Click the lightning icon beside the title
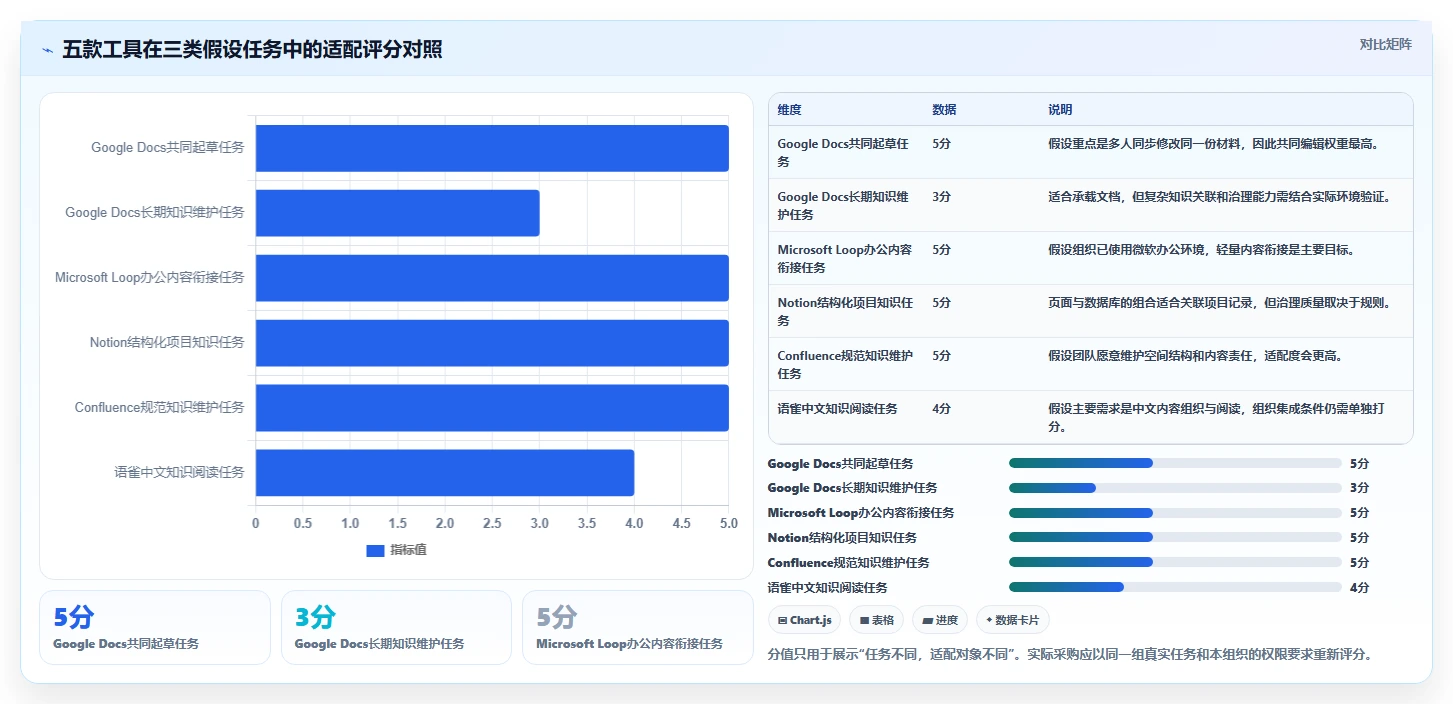This screenshot has width=1453, height=704. click(47, 50)
